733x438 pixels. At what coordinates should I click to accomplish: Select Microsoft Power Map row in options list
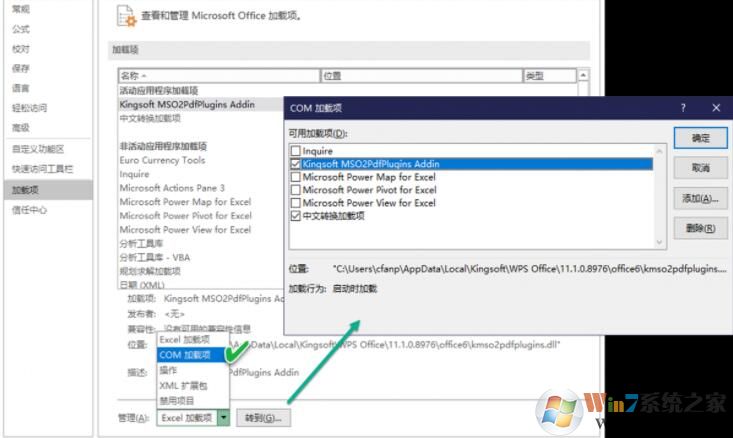click(x=185, y=202)
